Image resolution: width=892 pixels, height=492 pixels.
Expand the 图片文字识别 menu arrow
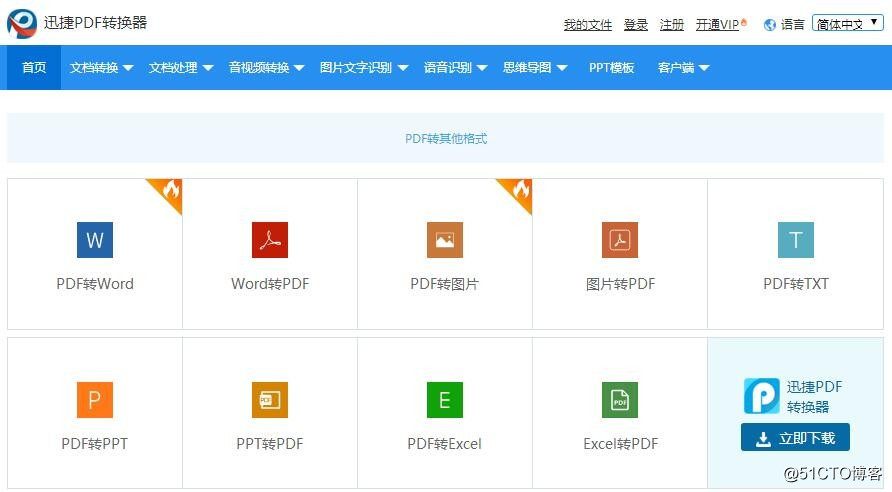(403, 68)
